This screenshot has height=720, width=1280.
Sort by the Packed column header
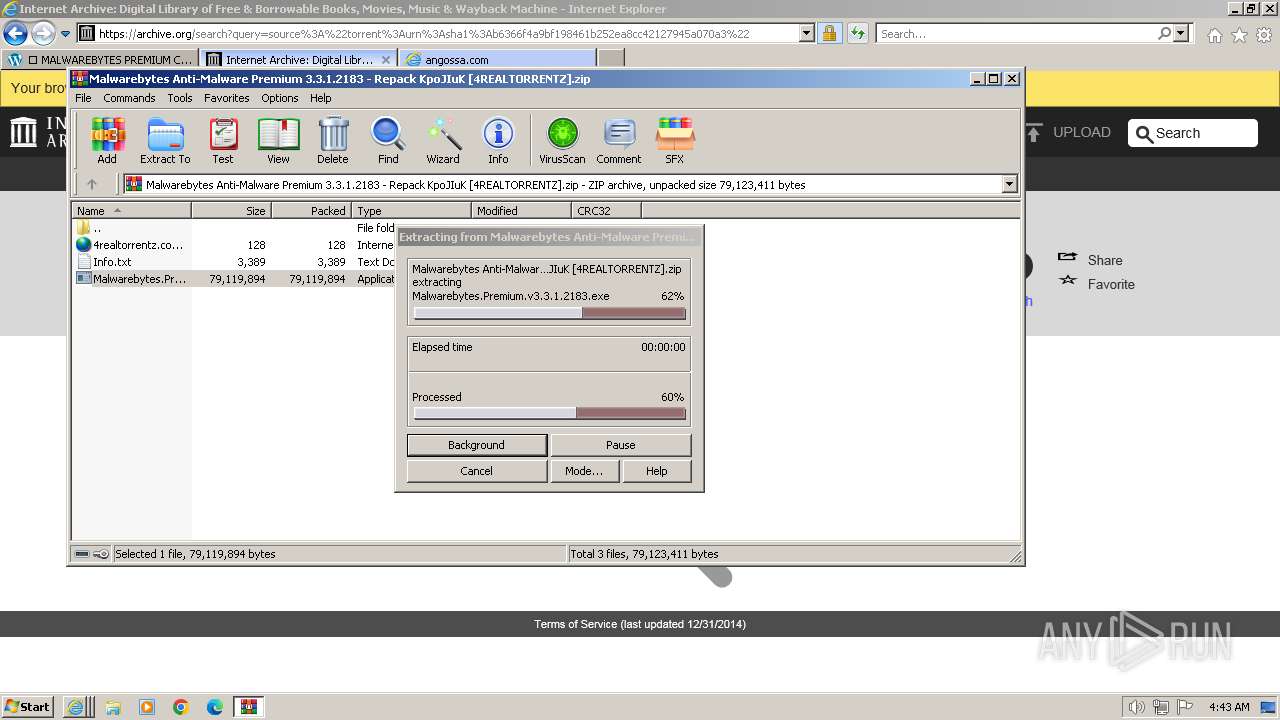point(311,211)
